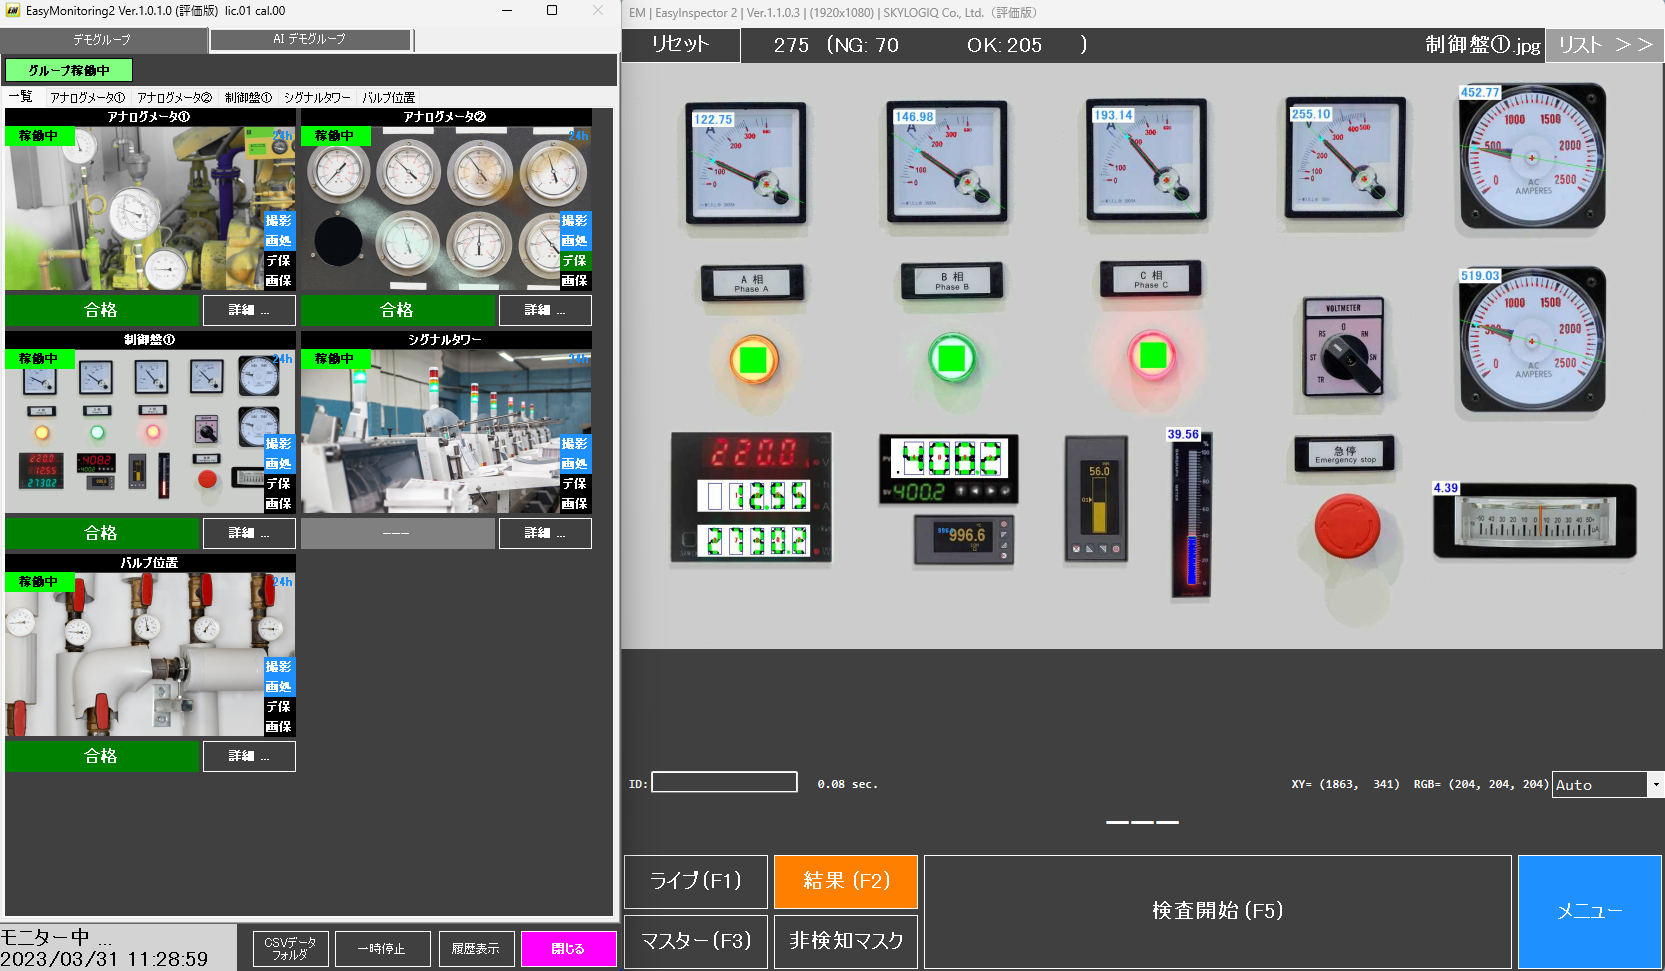Open 詳細 for アナログメータ② panel
The height and width of the screenshot is (971, 1665).
pyautogui.click(x=545, y=310)
